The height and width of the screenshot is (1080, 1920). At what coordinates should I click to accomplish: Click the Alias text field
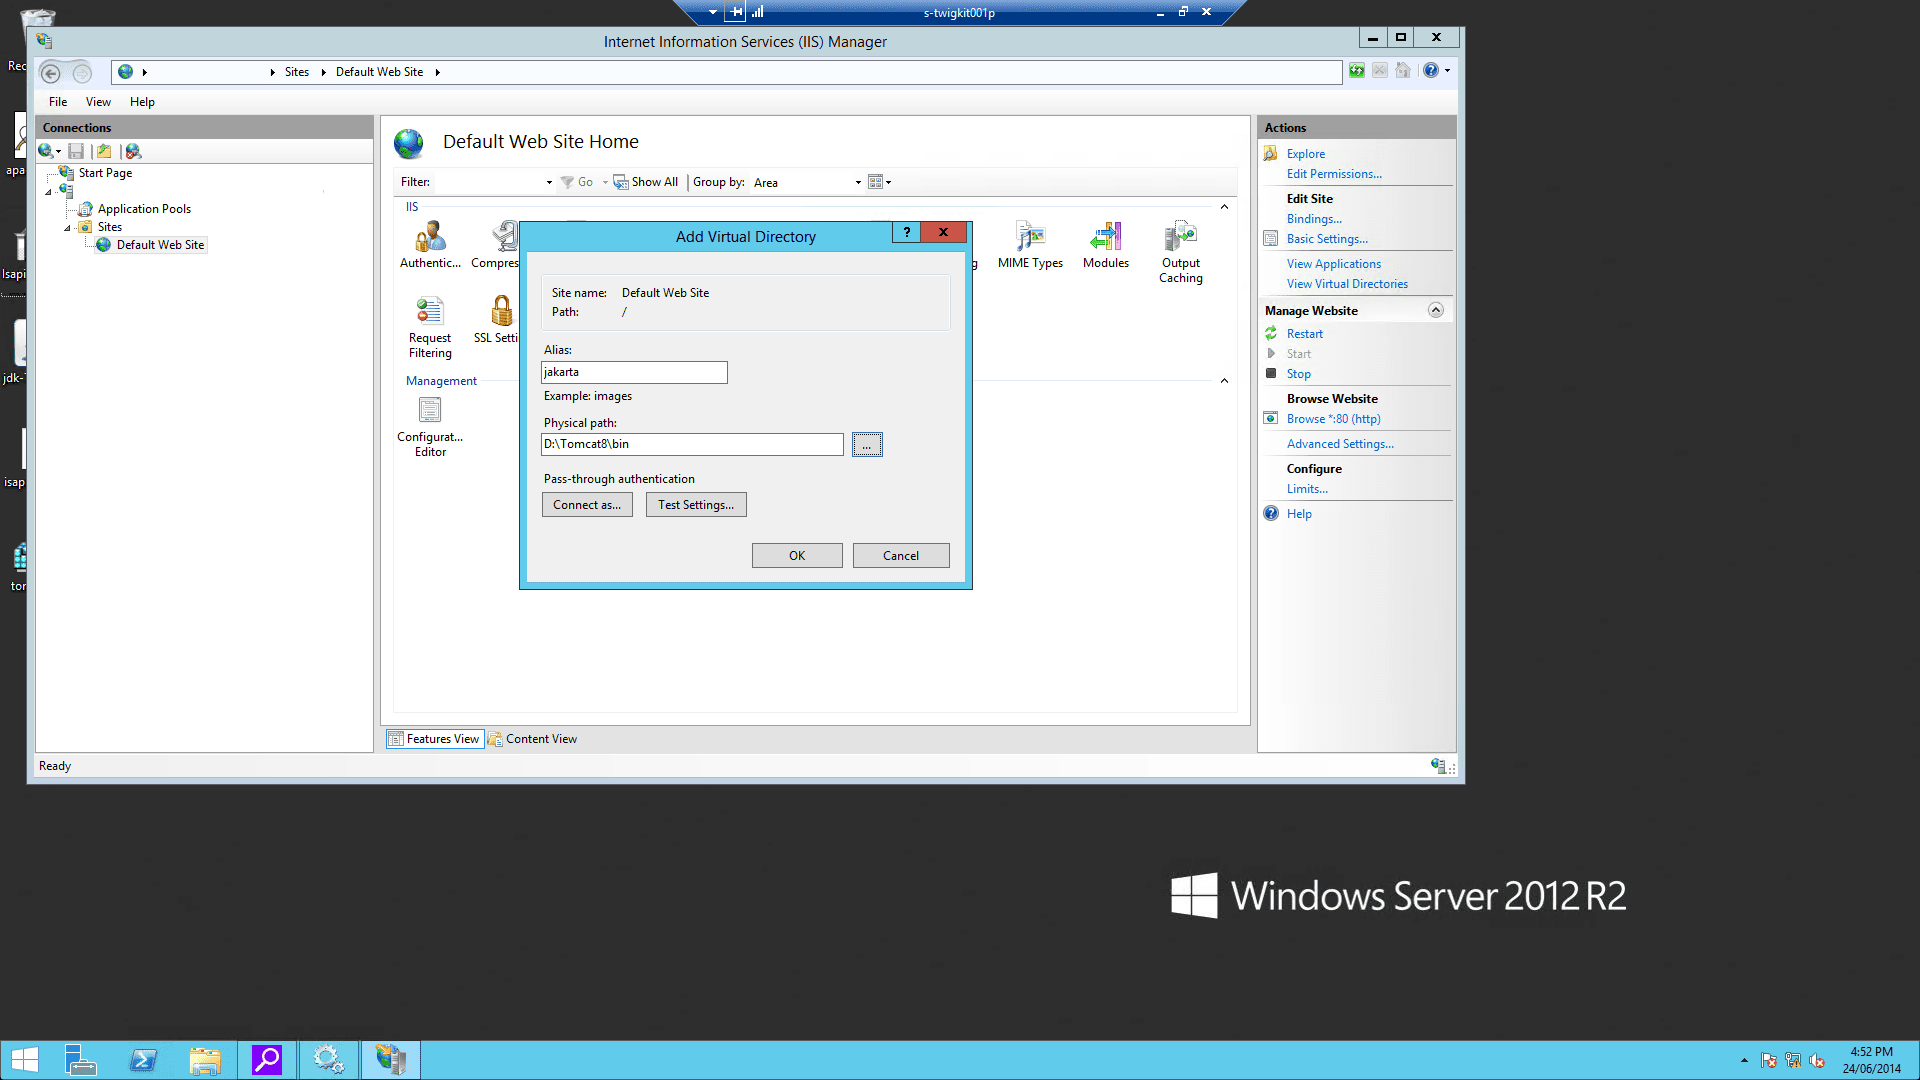(634, 372)
